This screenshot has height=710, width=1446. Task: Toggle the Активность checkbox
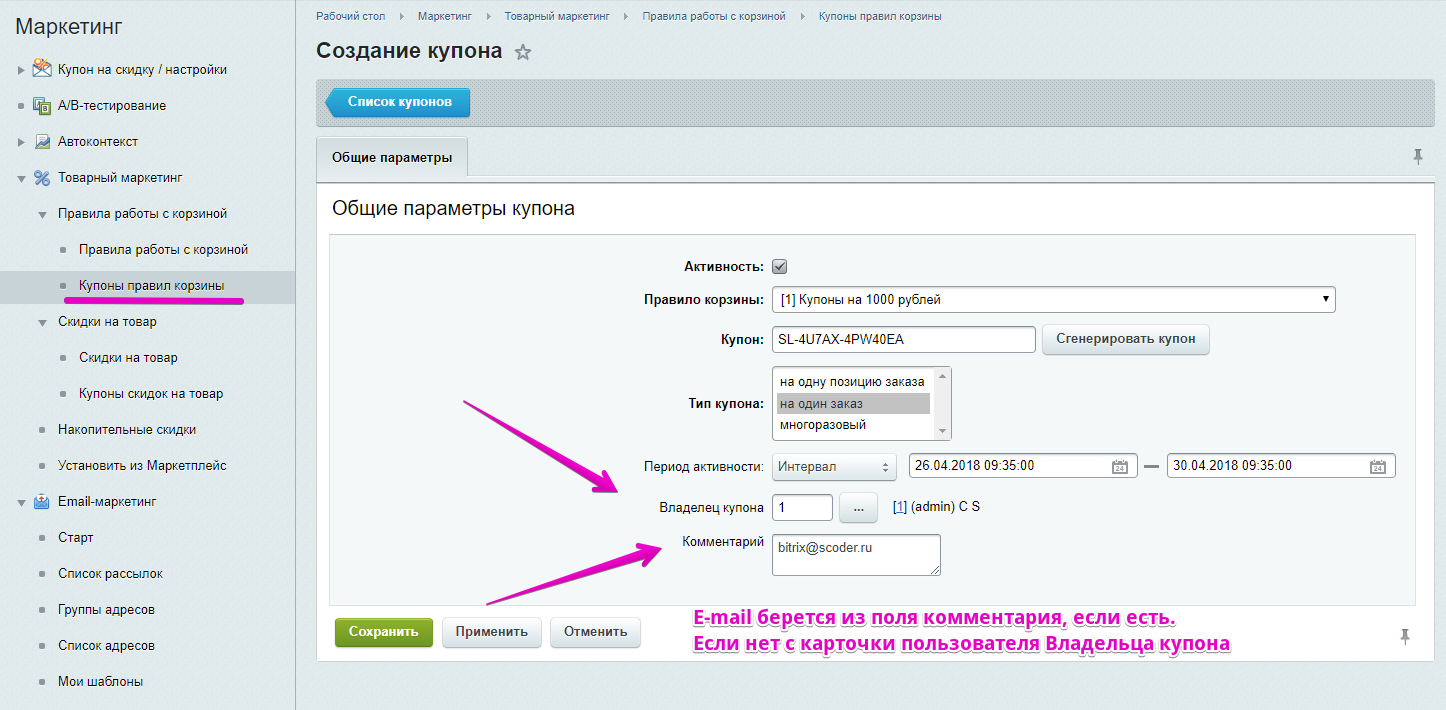(780, 267)
